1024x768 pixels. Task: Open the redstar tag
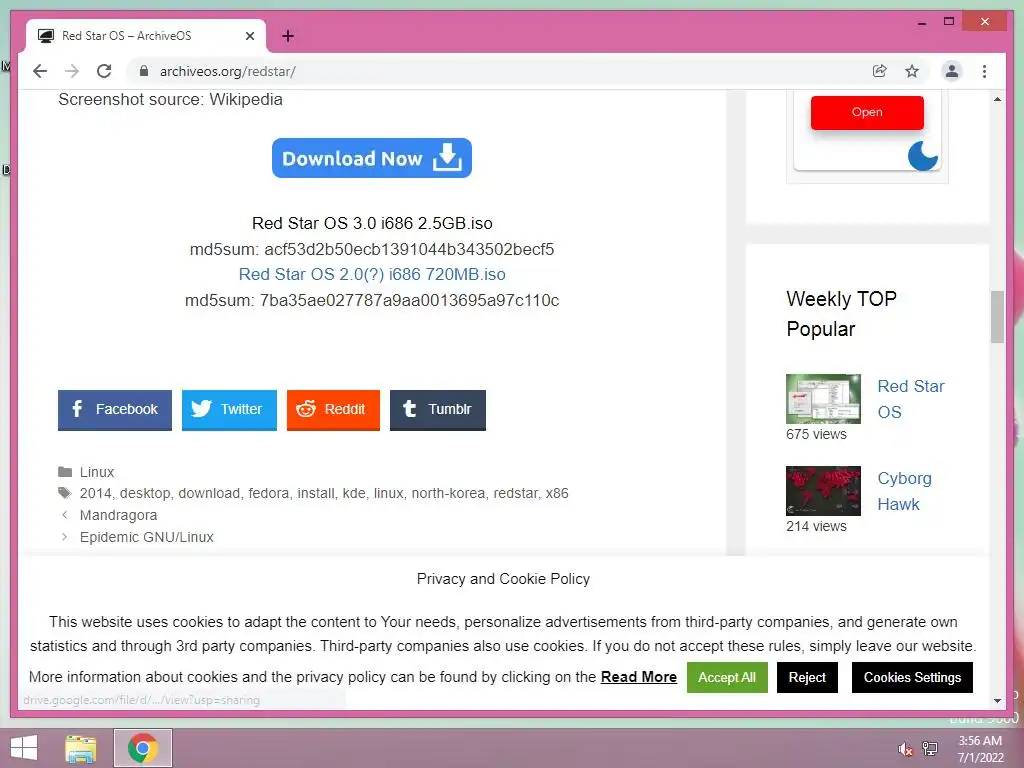click(x=515, y=493)
